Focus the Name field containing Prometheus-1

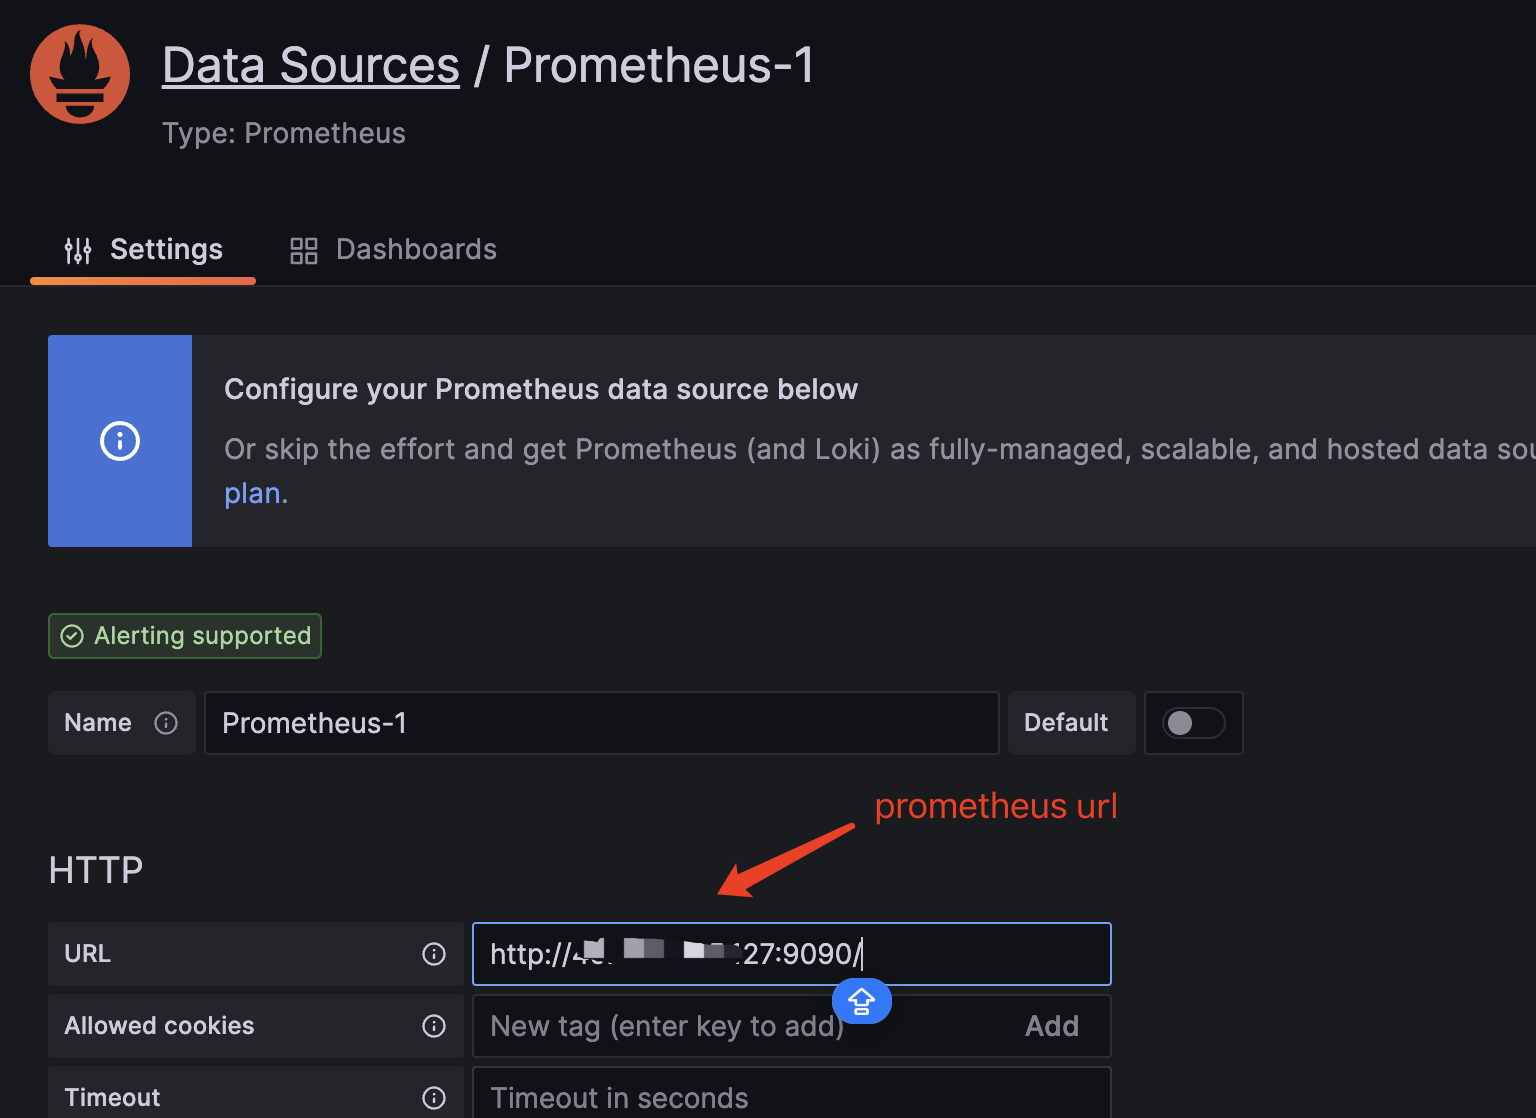[600, 723]
